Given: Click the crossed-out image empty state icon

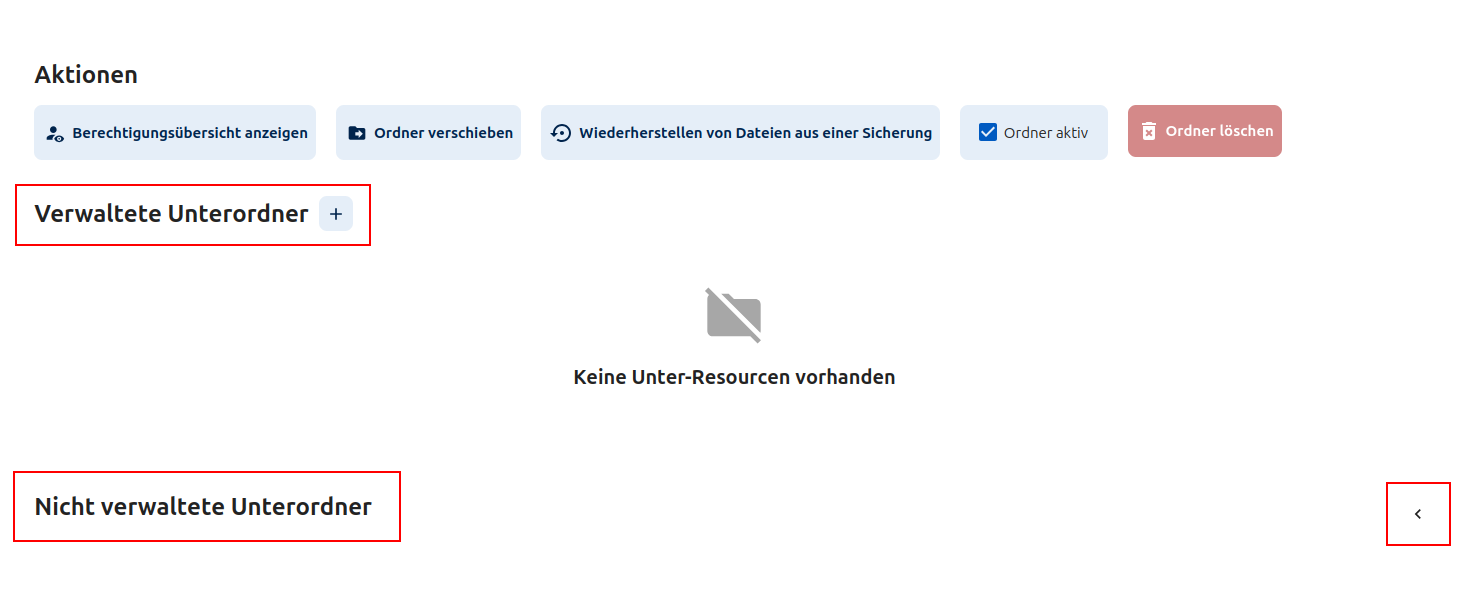Looking at the screenshot, I should pos(735,314).
